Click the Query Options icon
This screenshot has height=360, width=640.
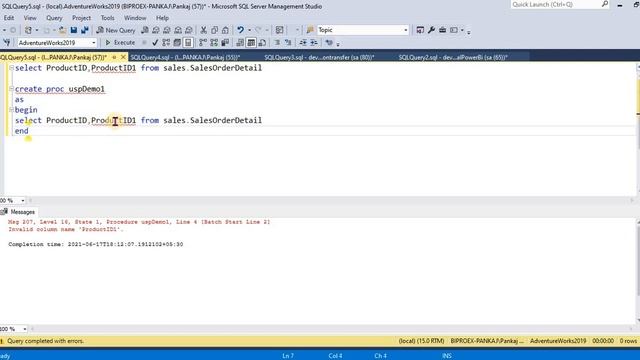[x=177, y=42]
